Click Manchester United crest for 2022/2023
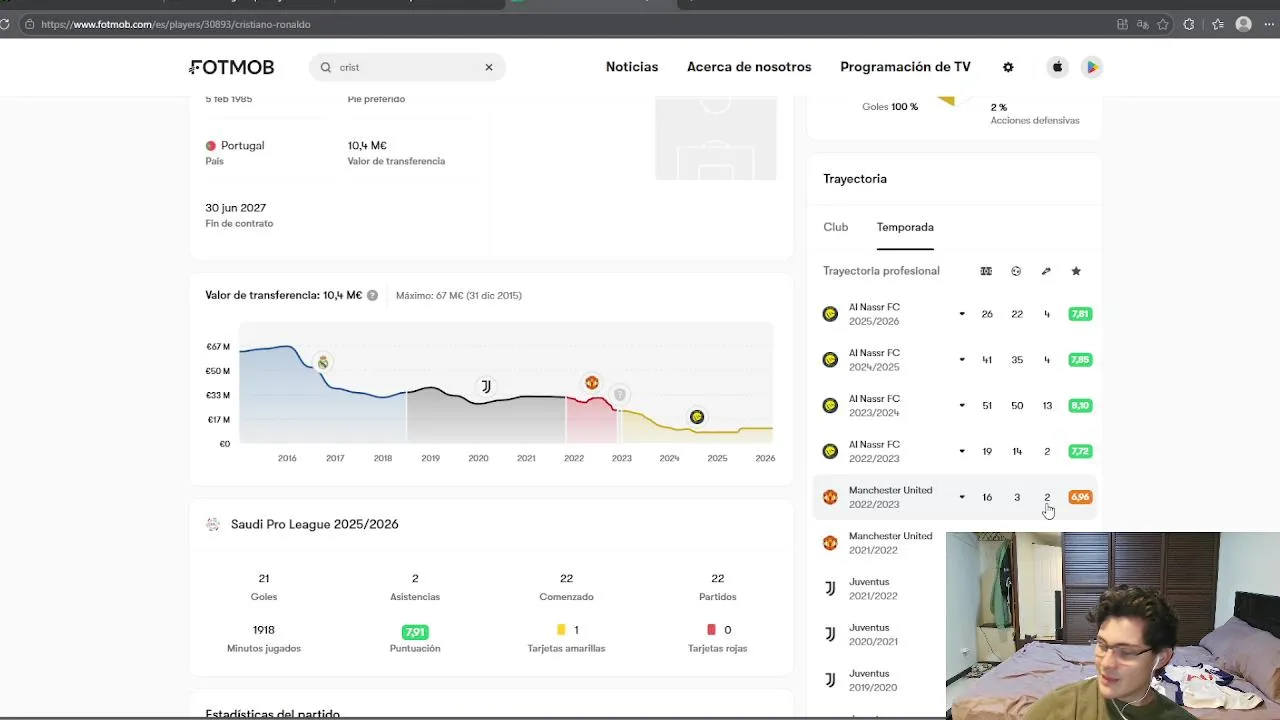The height and width of the screenshot is (720, 1280). pyautogui.click(x=830, y=497)
